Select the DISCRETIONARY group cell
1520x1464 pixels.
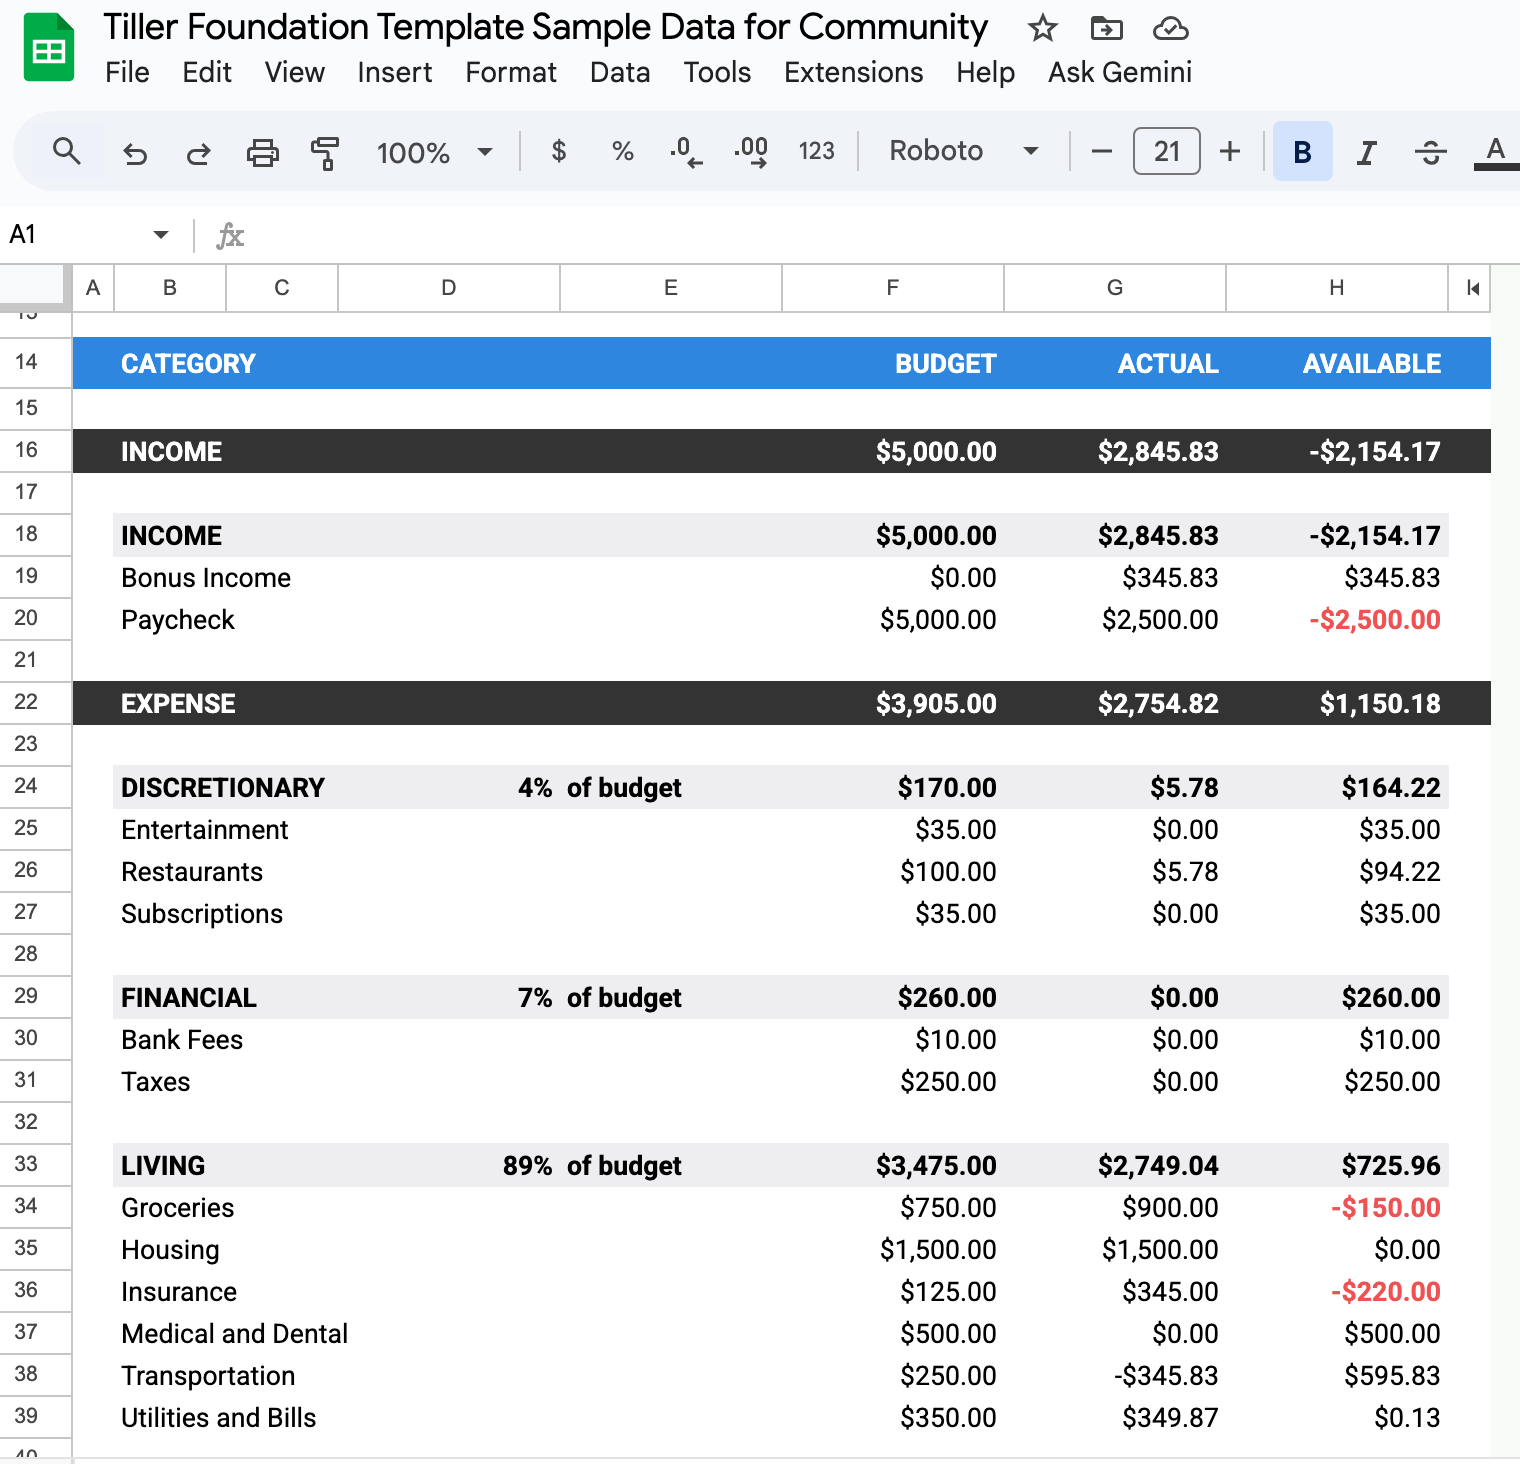(x=223, y=787)
